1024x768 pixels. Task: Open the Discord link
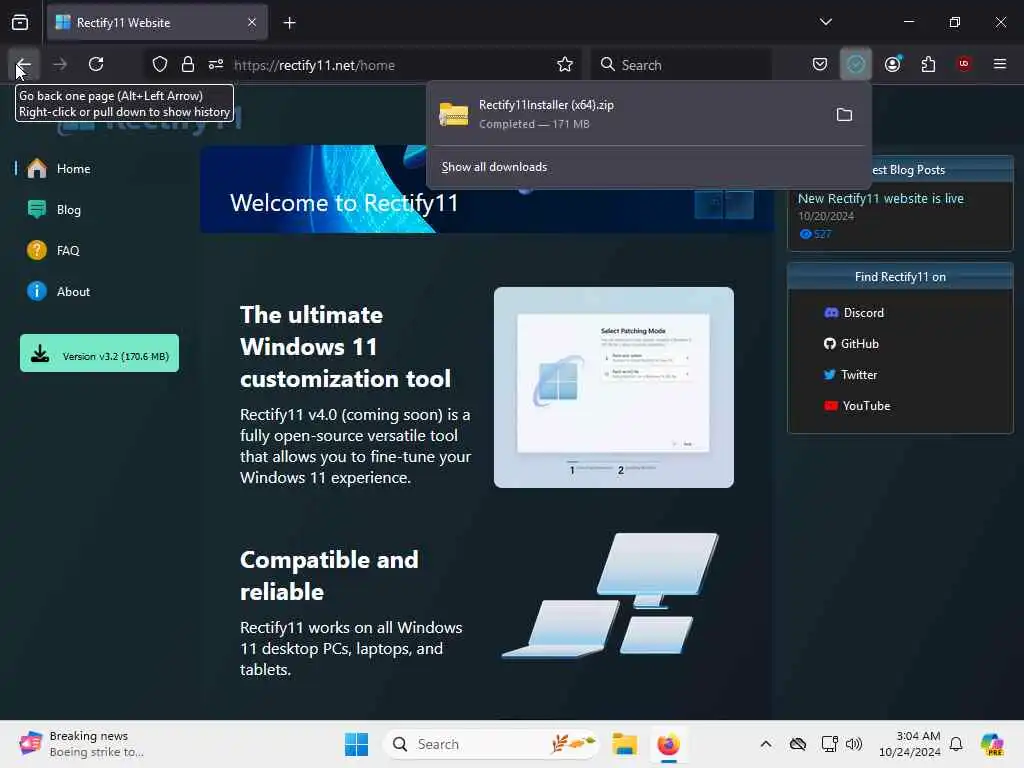point(854,313)
